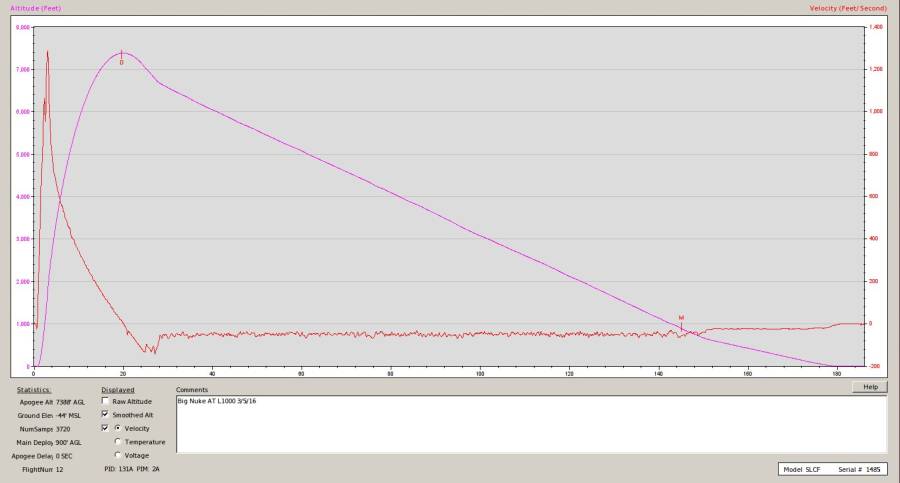Screen dimensions: 900x483
Task: Choose the Voltage radio button
Action: 119,455
